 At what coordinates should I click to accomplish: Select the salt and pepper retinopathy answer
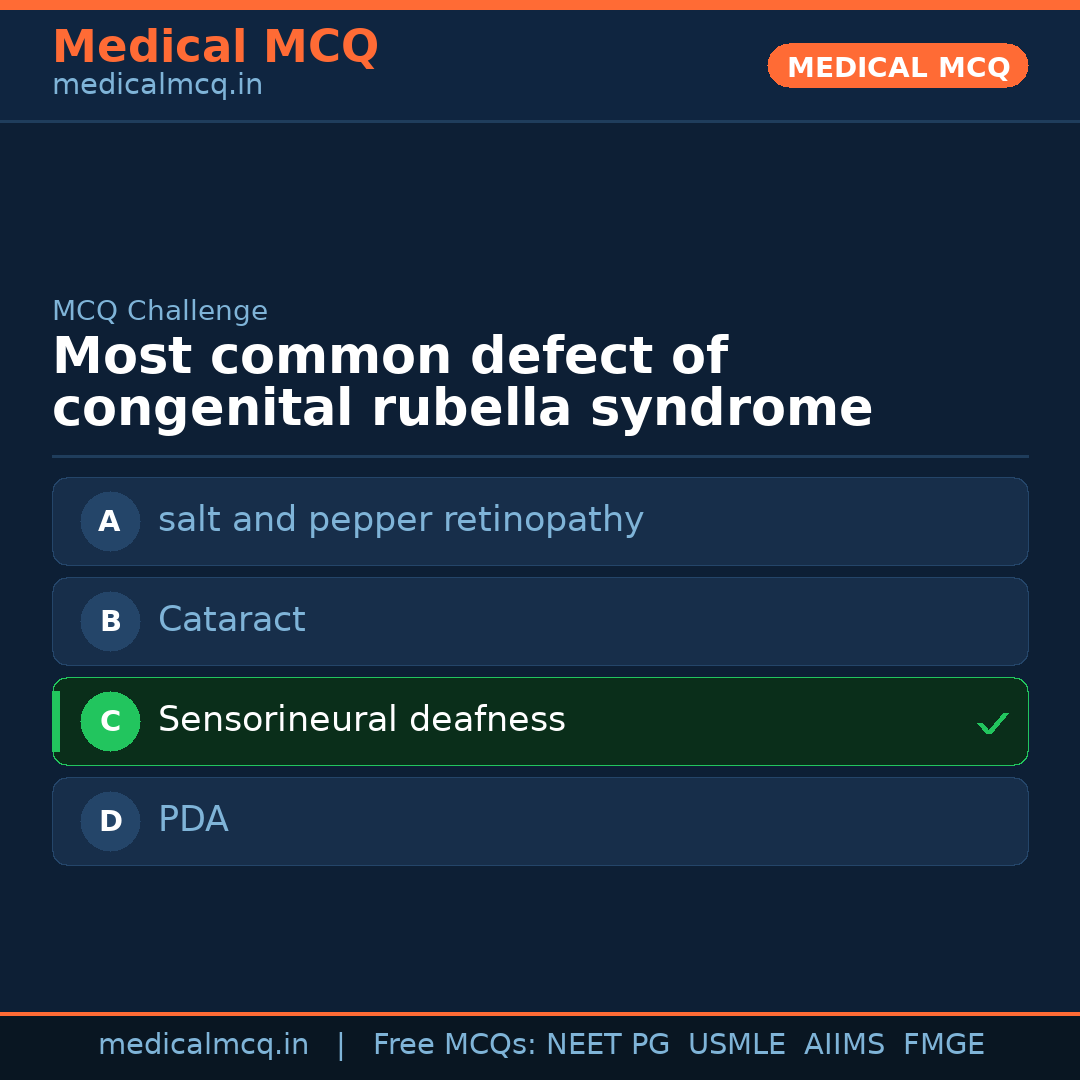[400, 520]
